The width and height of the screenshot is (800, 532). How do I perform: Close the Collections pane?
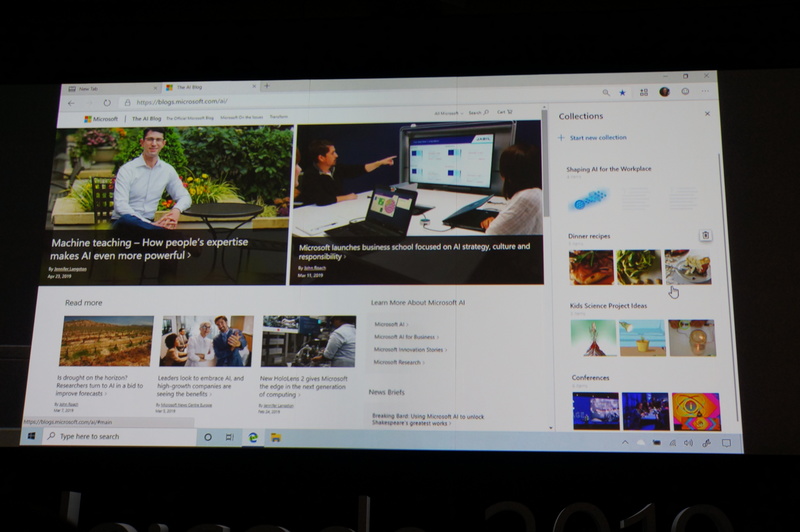707,114
